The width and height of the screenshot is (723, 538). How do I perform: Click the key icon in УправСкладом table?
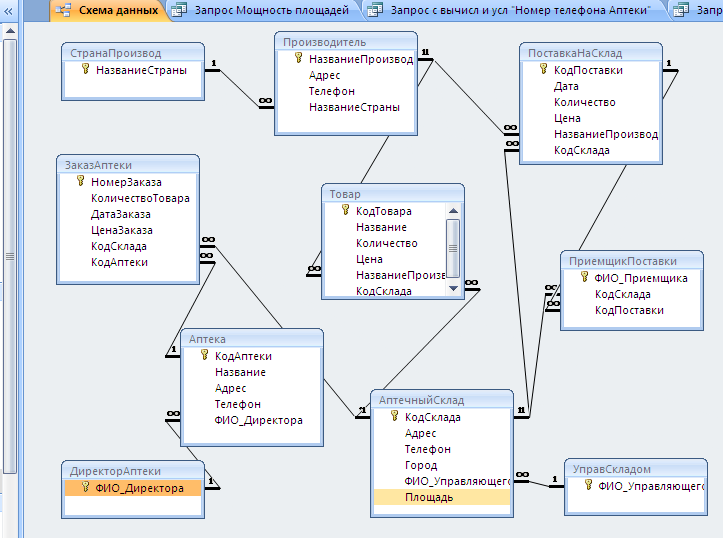tap(588, 485)
